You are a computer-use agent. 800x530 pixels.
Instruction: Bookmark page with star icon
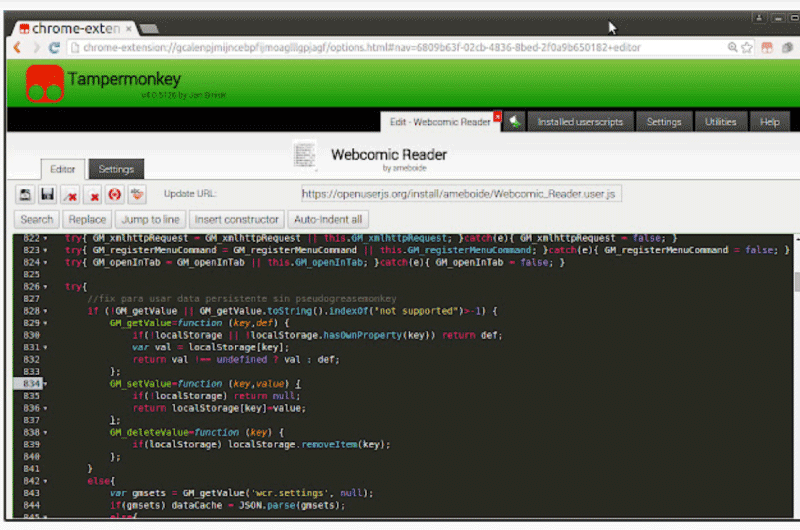pyautogui.click(x=747, y=47)
